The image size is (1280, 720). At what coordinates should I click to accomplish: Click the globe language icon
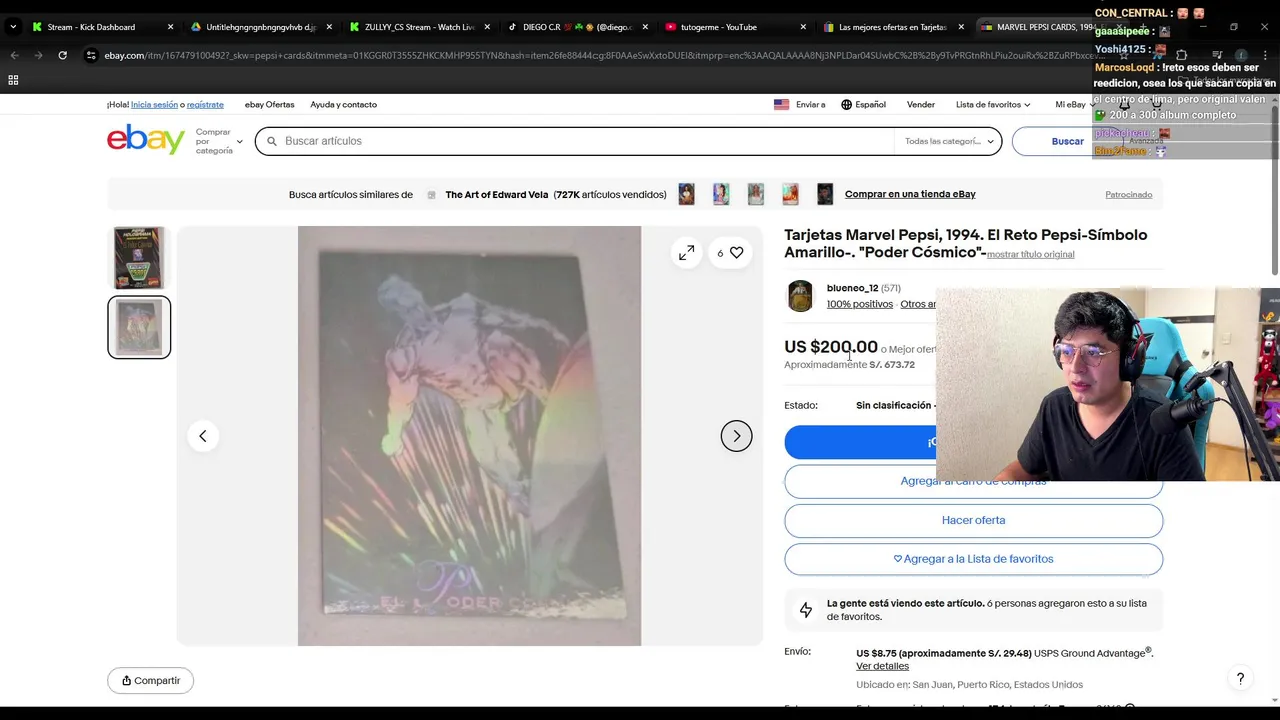click(x=846, y=104)
